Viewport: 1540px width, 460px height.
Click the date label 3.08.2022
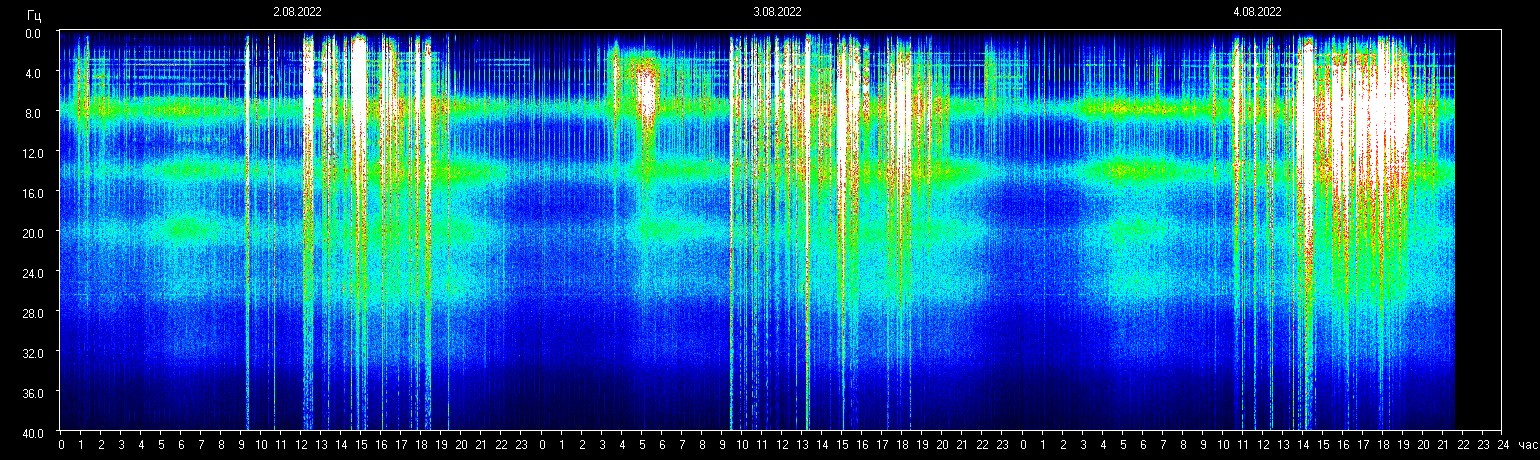tap(777, 12)
